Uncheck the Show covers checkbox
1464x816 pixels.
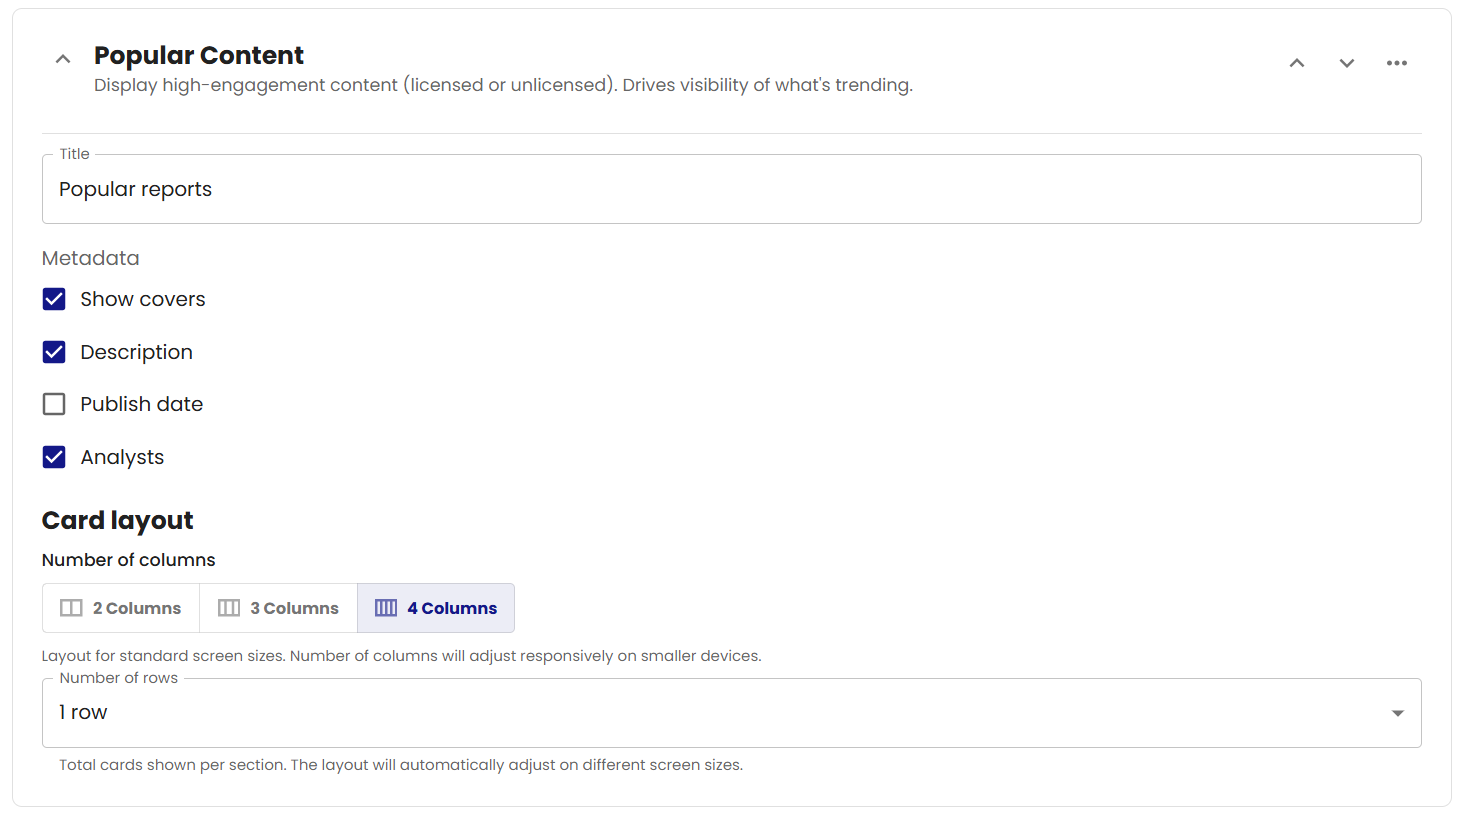(x=54, y=299)
